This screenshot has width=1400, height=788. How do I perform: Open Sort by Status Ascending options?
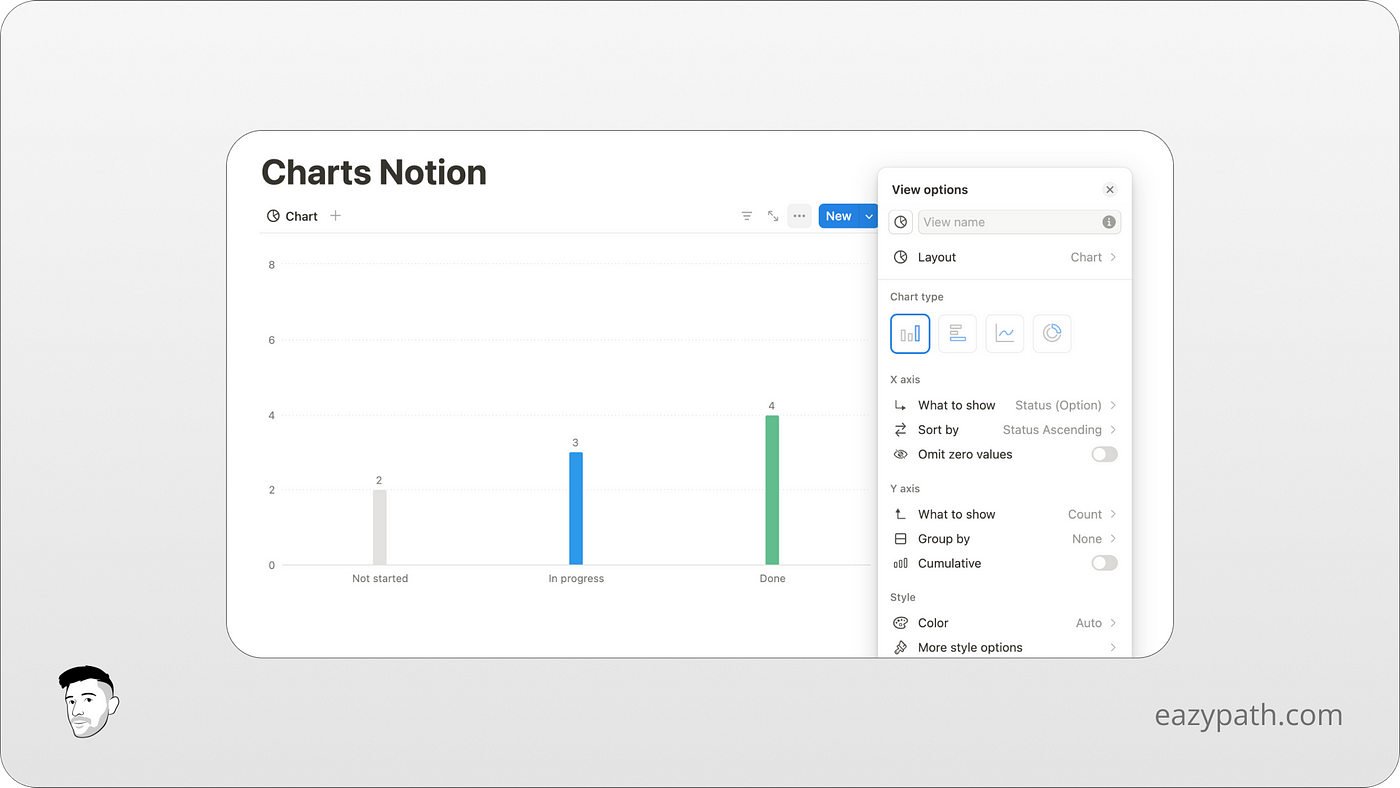click(x=1051, y=429)
